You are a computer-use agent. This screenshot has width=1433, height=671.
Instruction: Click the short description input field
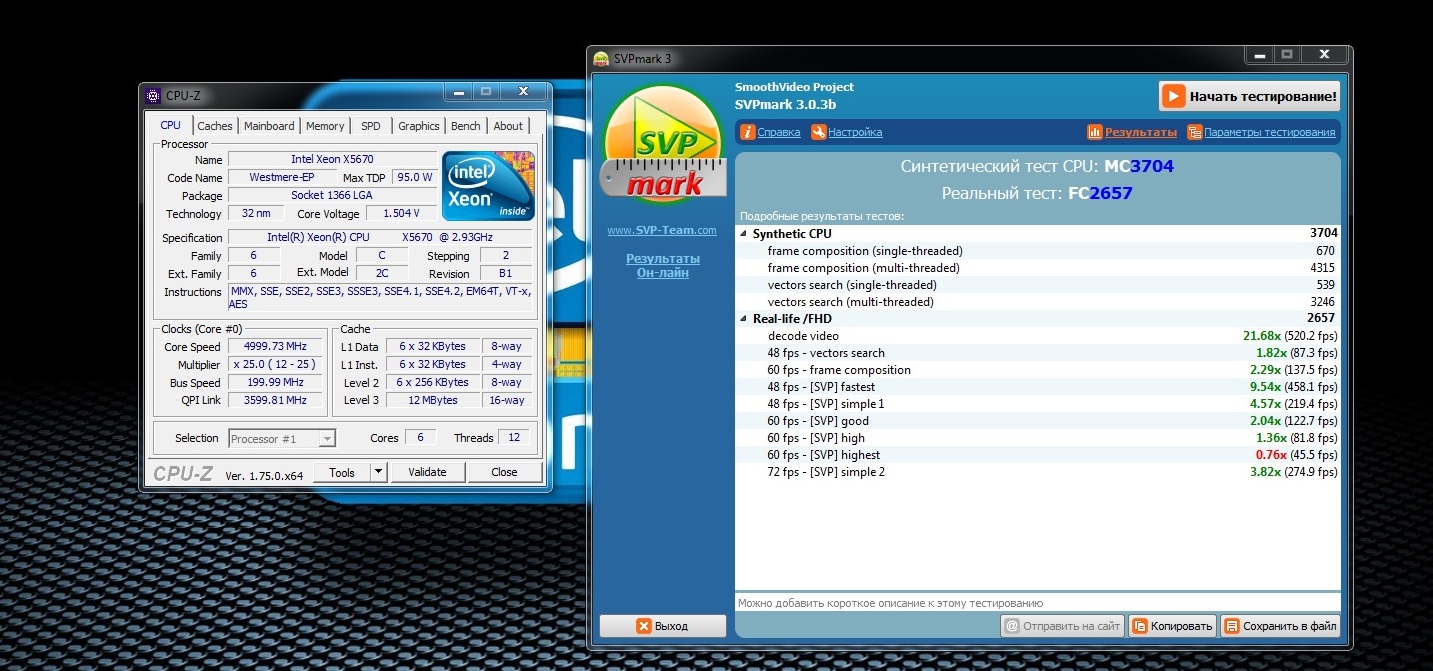coord(1037,603)
